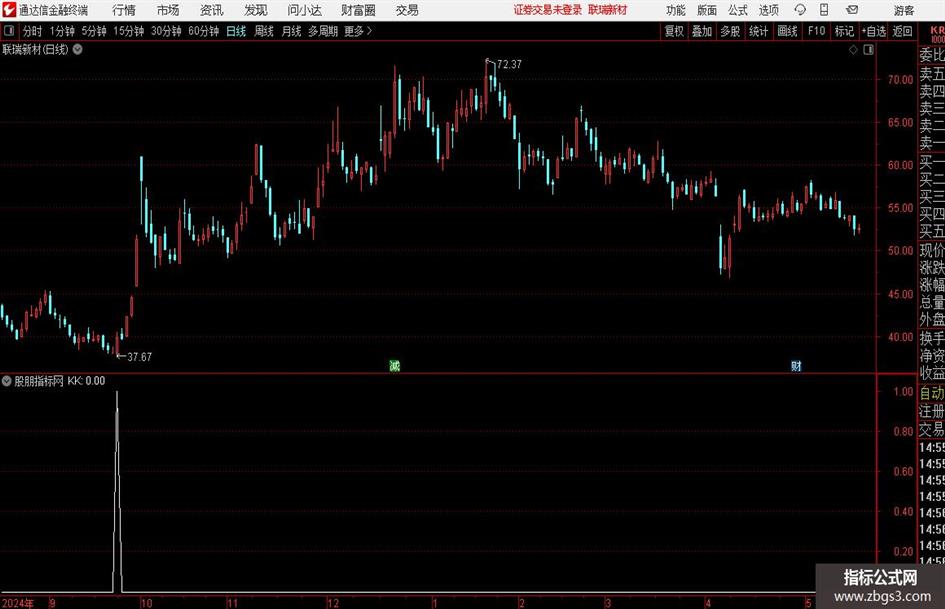Expand the 联瑞新材(日线) chart dropdown

click(78, 49)
